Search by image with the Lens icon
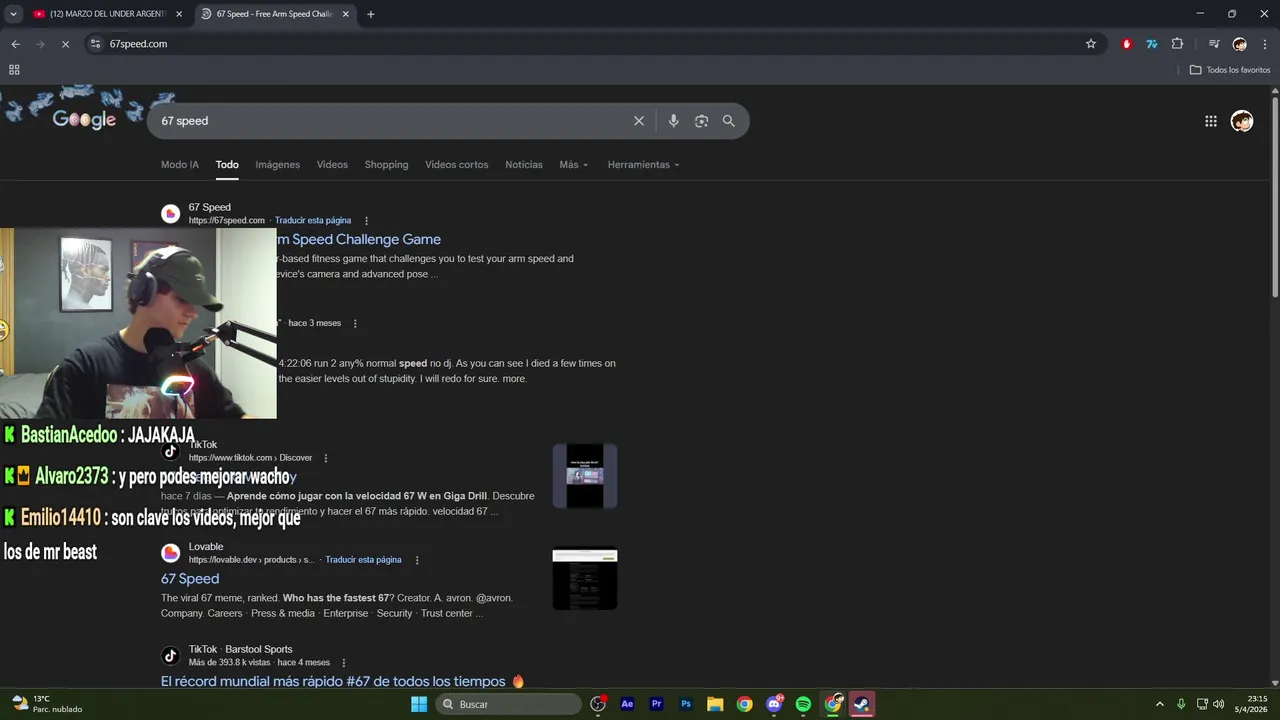This screenshot has width=1280, height=720. (x=701, y=121)
